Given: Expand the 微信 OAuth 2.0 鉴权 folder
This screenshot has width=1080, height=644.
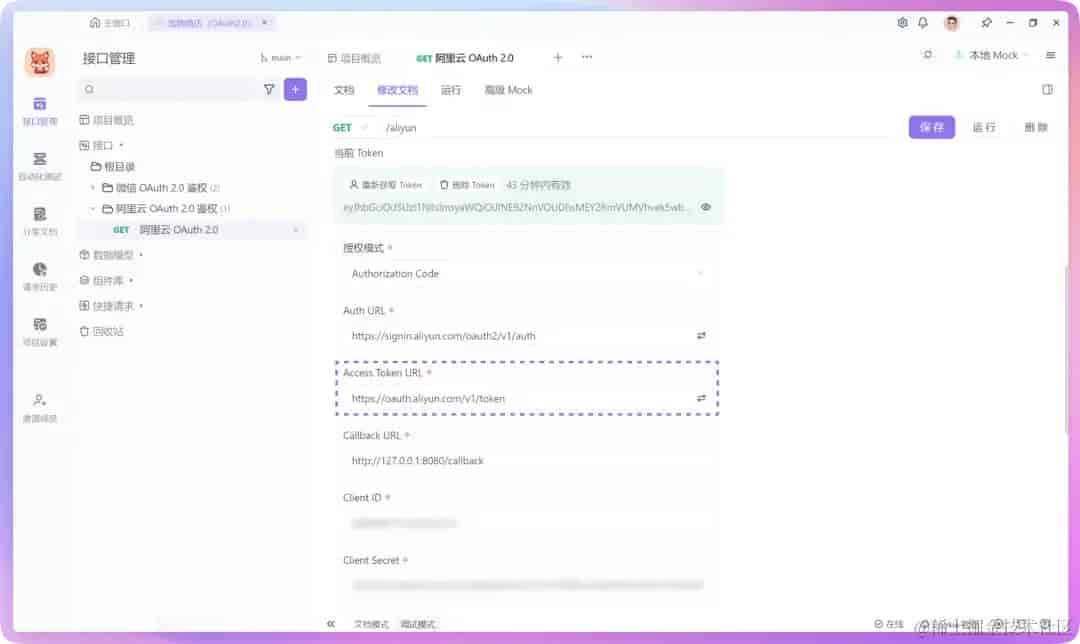Looking at the screenshot, I should (x=93, y=187).
